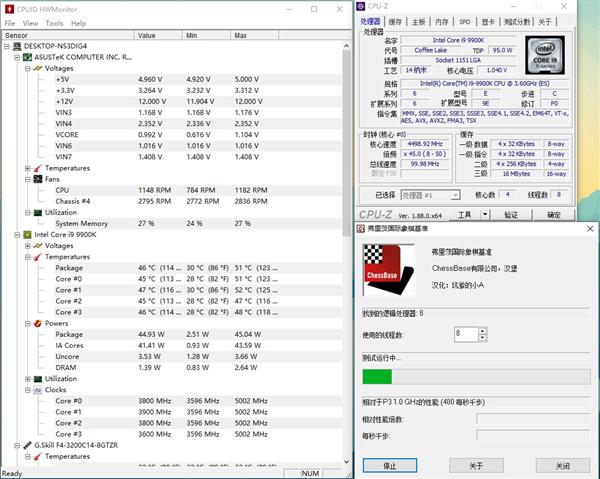Switch to the 内存 tab in CPU-Z
This screenshot has width=600, height=479.
click(x=443, y=20)
